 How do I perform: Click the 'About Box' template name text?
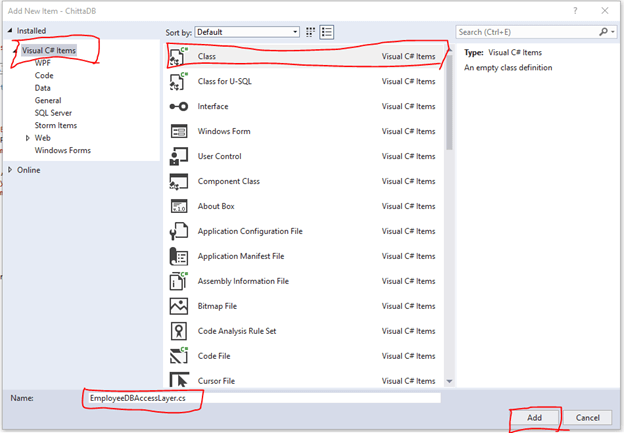[216, 206]
